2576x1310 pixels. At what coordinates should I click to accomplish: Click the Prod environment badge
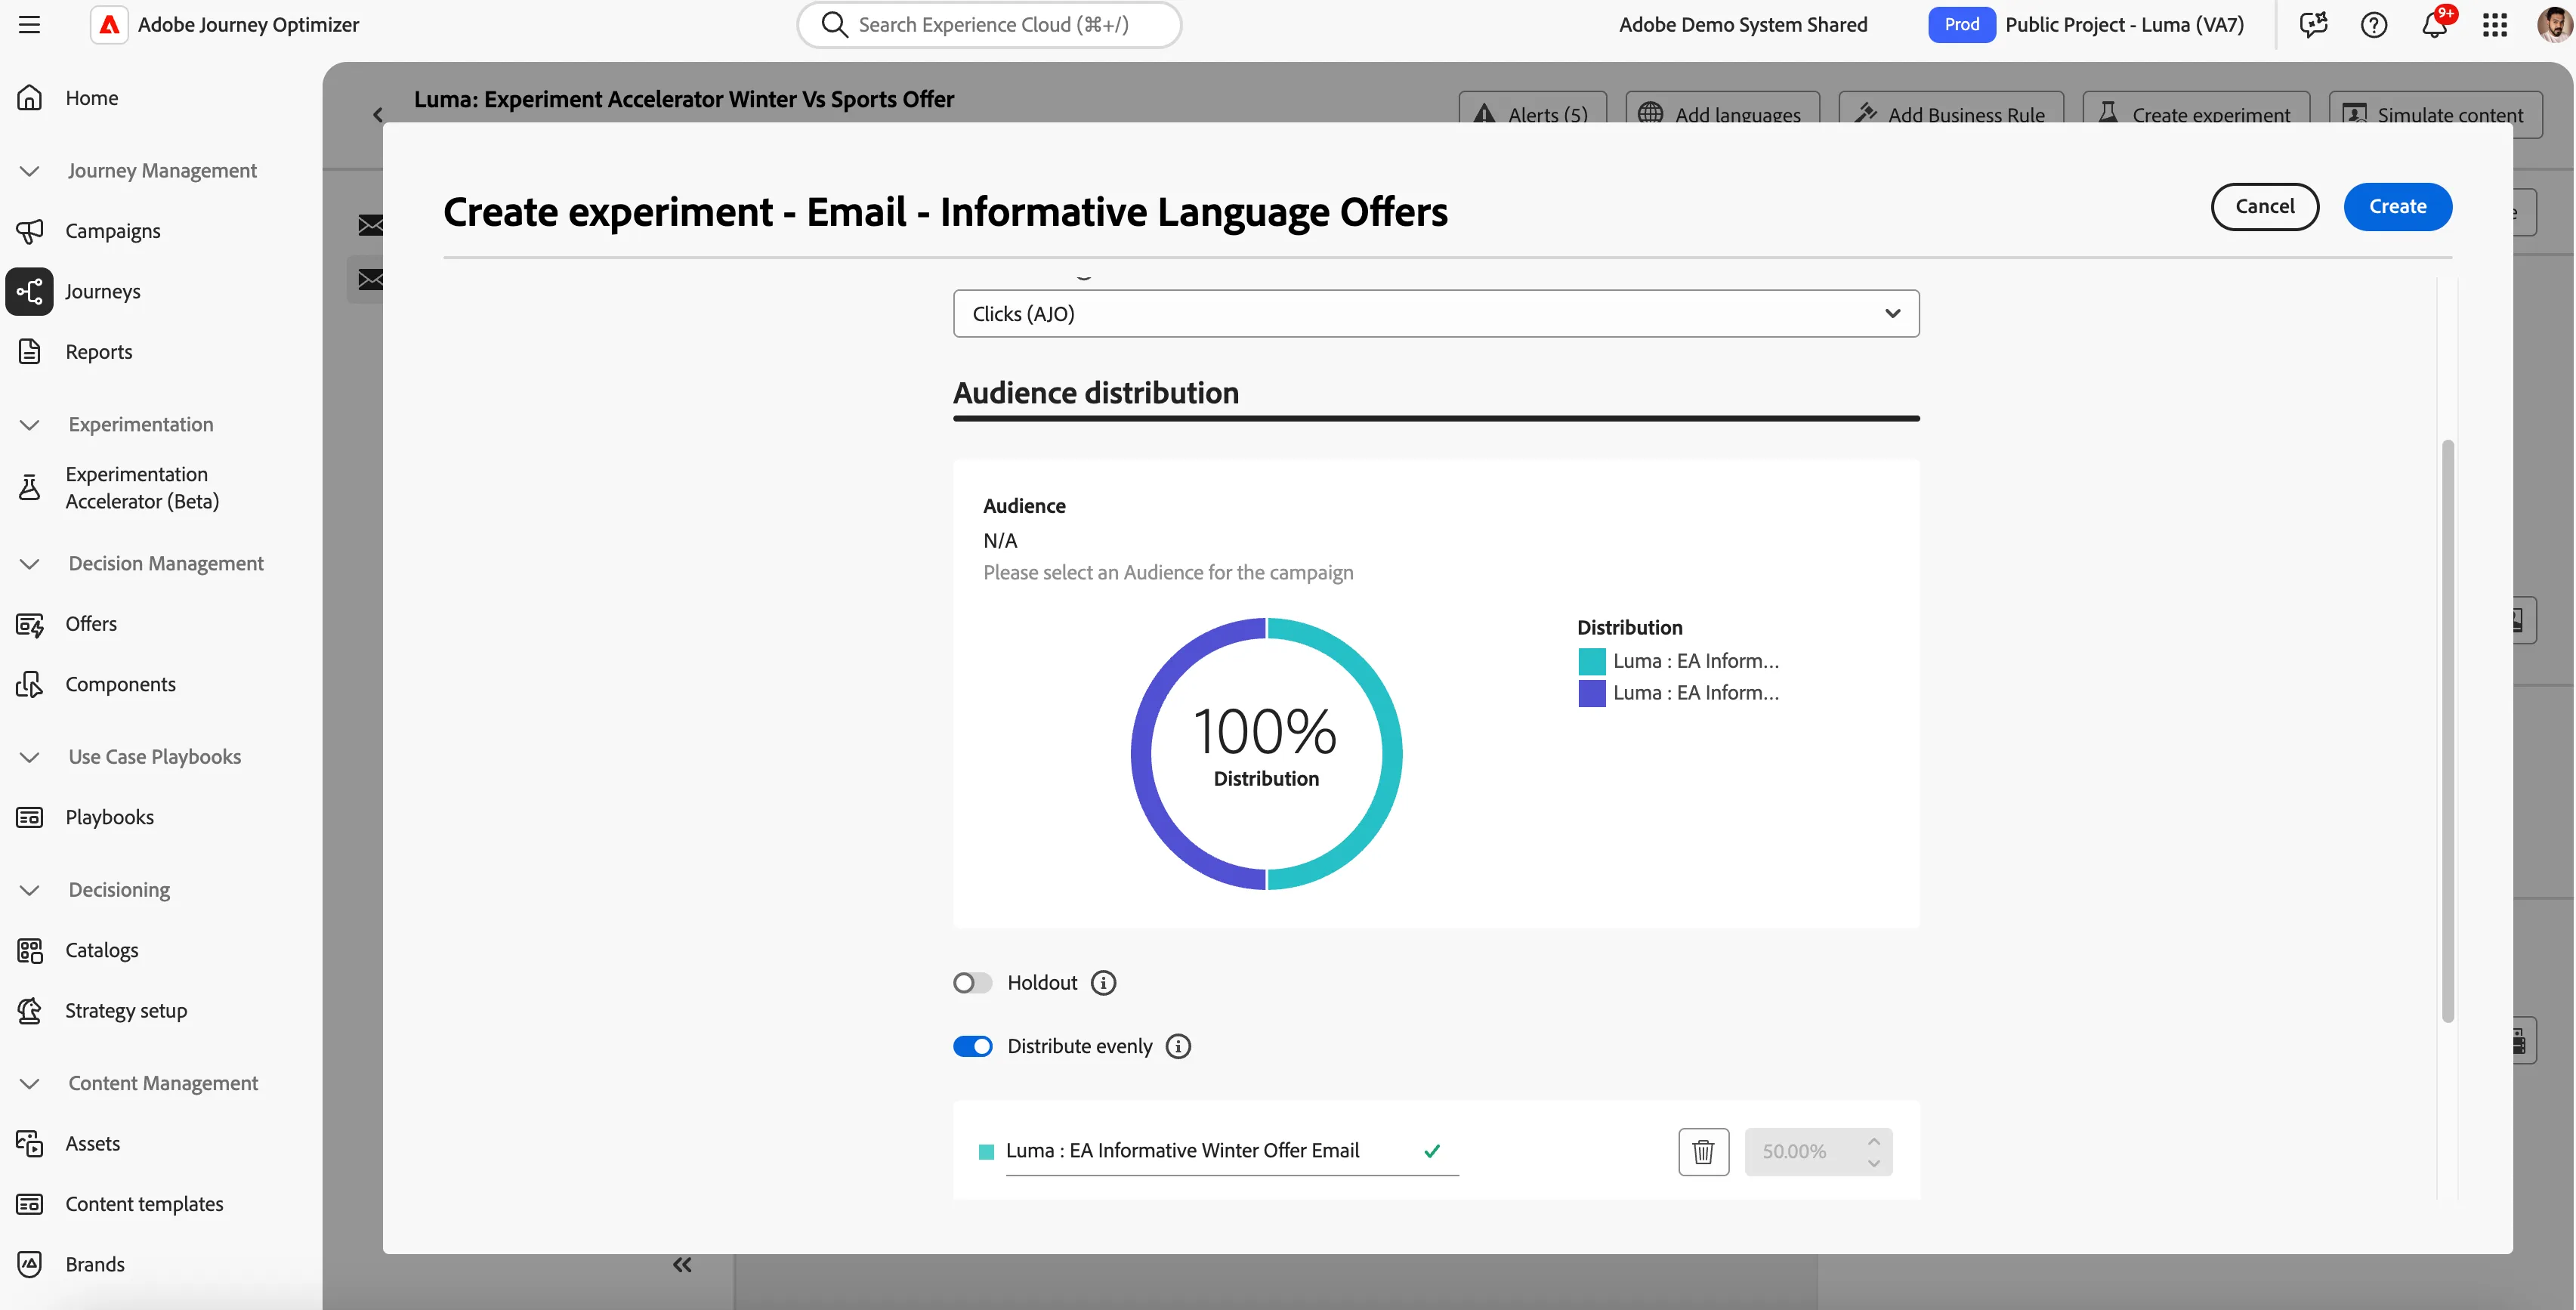coord(1961,25)
